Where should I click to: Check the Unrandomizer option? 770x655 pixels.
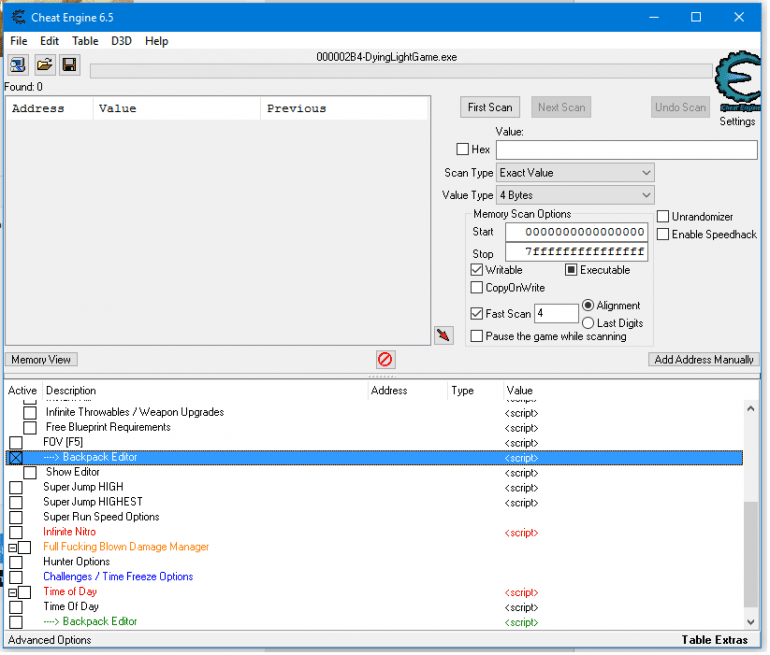pos(663,216)
